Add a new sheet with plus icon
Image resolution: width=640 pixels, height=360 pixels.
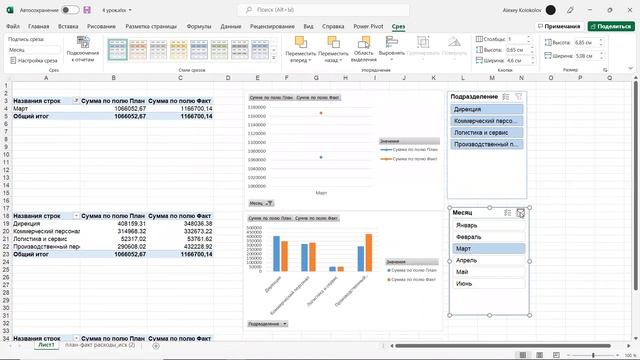coord(156,346)
